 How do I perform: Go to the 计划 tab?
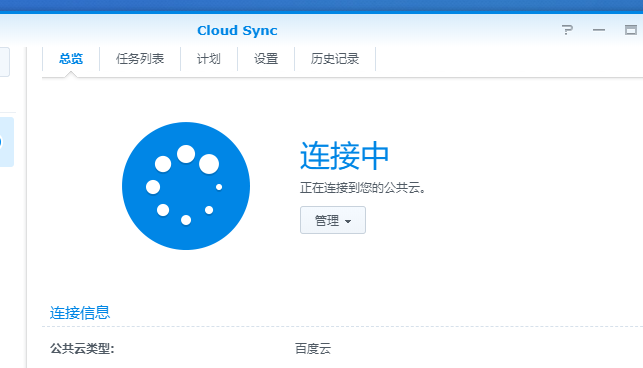tap(209, 59)
